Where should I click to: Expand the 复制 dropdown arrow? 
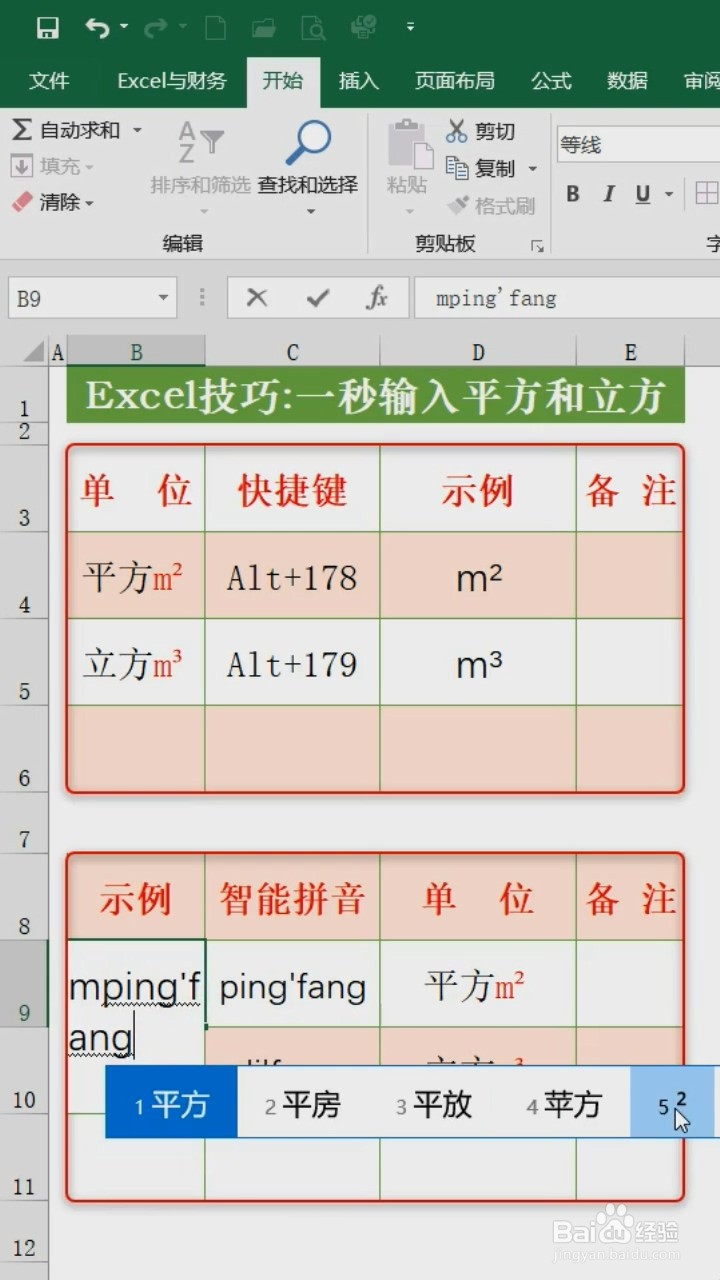tap(532, 168)
